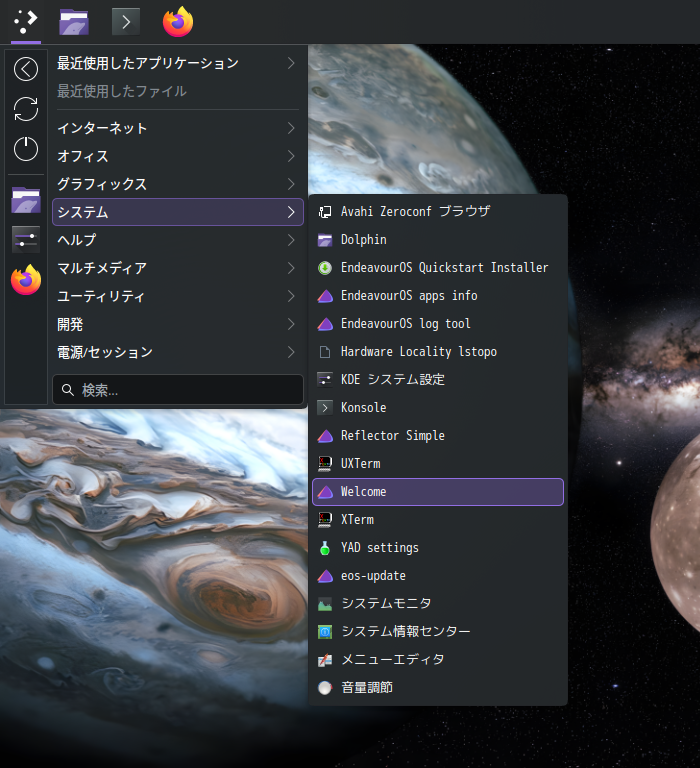Click the 音量調節 volume icon

[x=325, y=688]
